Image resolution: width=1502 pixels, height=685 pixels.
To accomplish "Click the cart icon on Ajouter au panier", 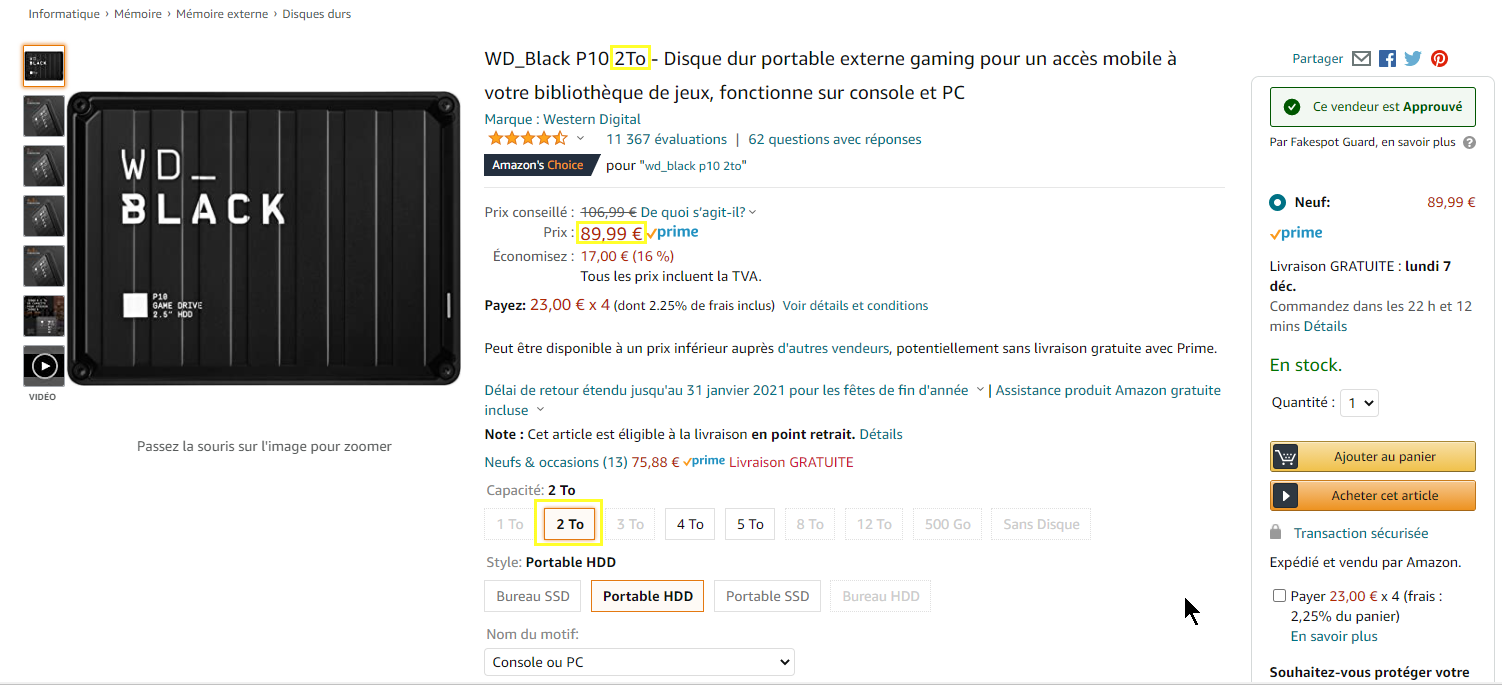I will pyautogui.click(x=1285, y=457).
